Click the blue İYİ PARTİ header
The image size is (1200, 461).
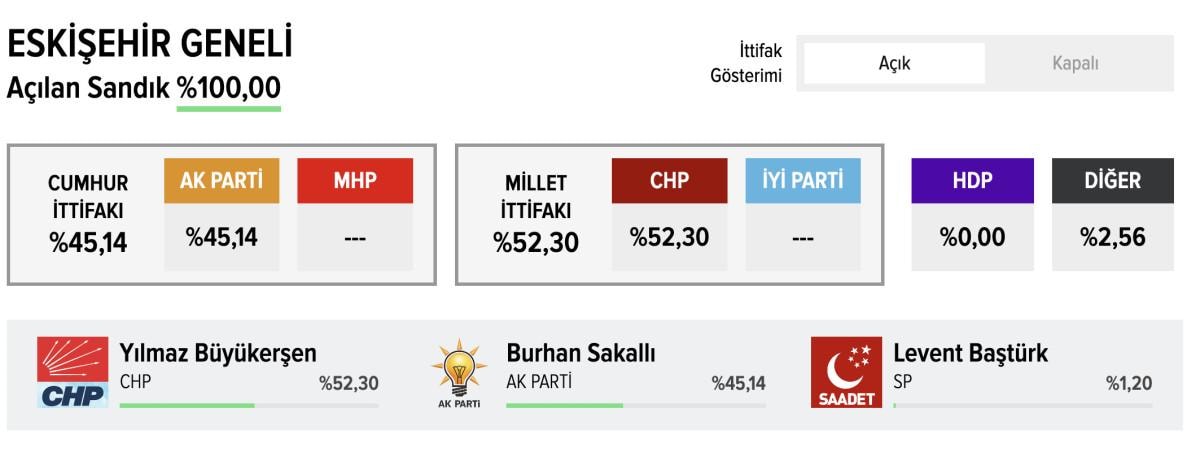pos(803,181)
